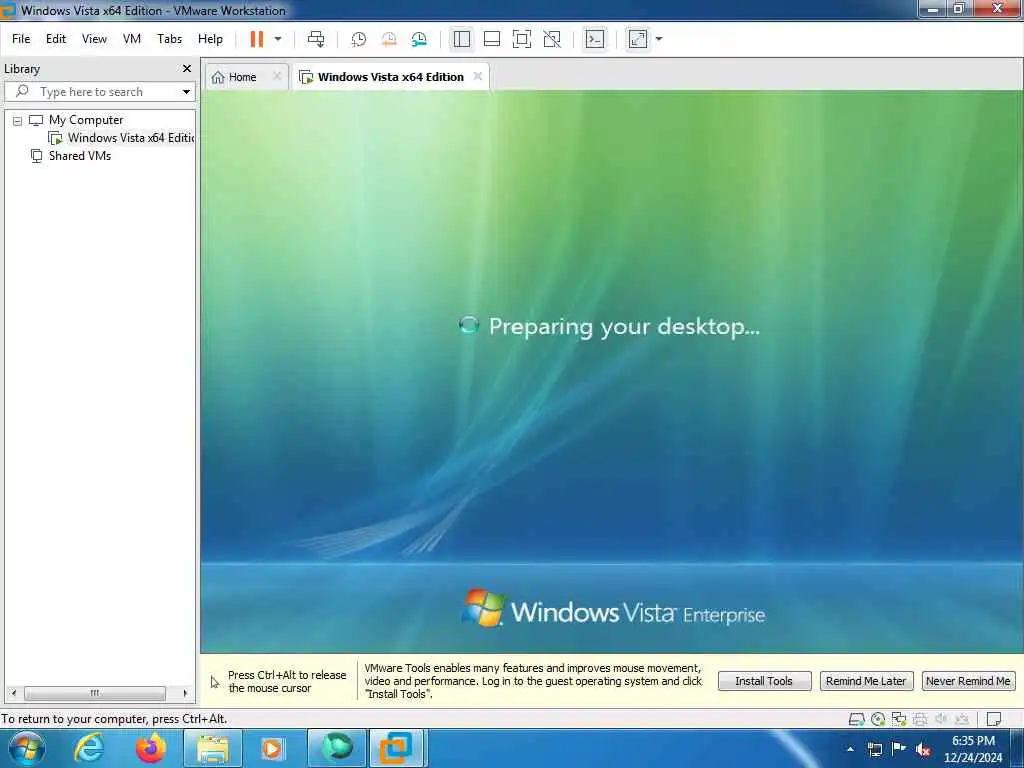Viewport: 1024px width, 768px height.
Task: Click the message log icon in status bar
Action: coord(994,720)
